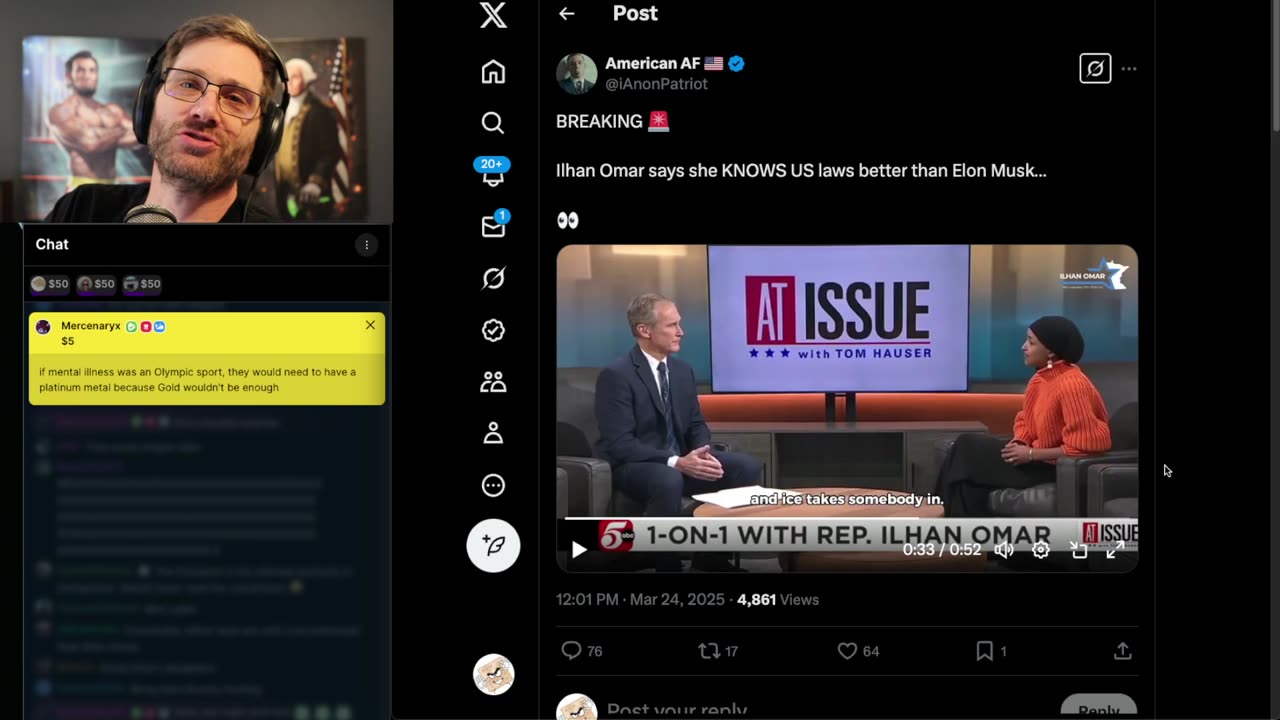Image resolution: width=1280 pixels, height=720 pixels.
Task: Open the post timestamp 12:01 PM link
Action: point(640,599)
